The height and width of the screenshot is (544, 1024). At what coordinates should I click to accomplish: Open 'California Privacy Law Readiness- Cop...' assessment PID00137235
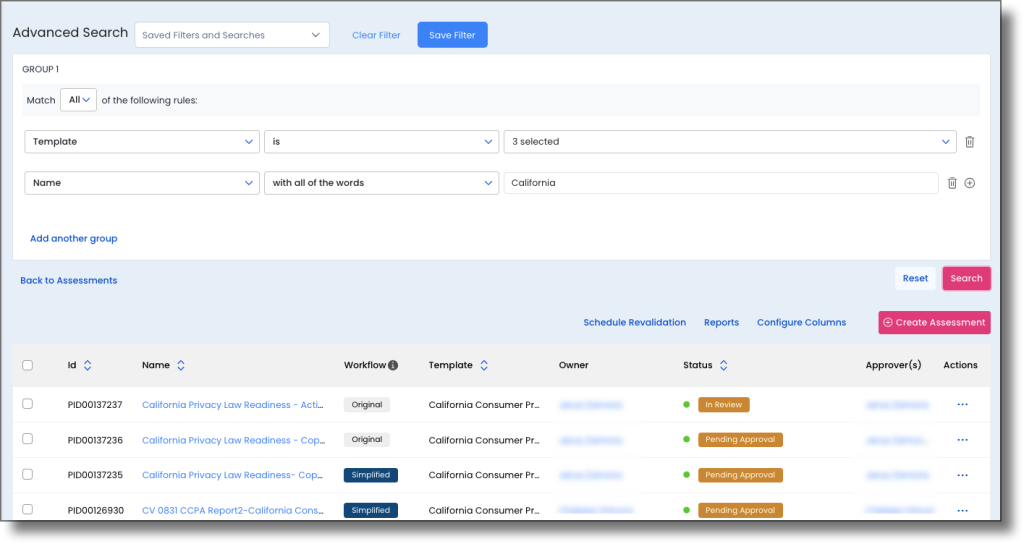tap(232, 475)
